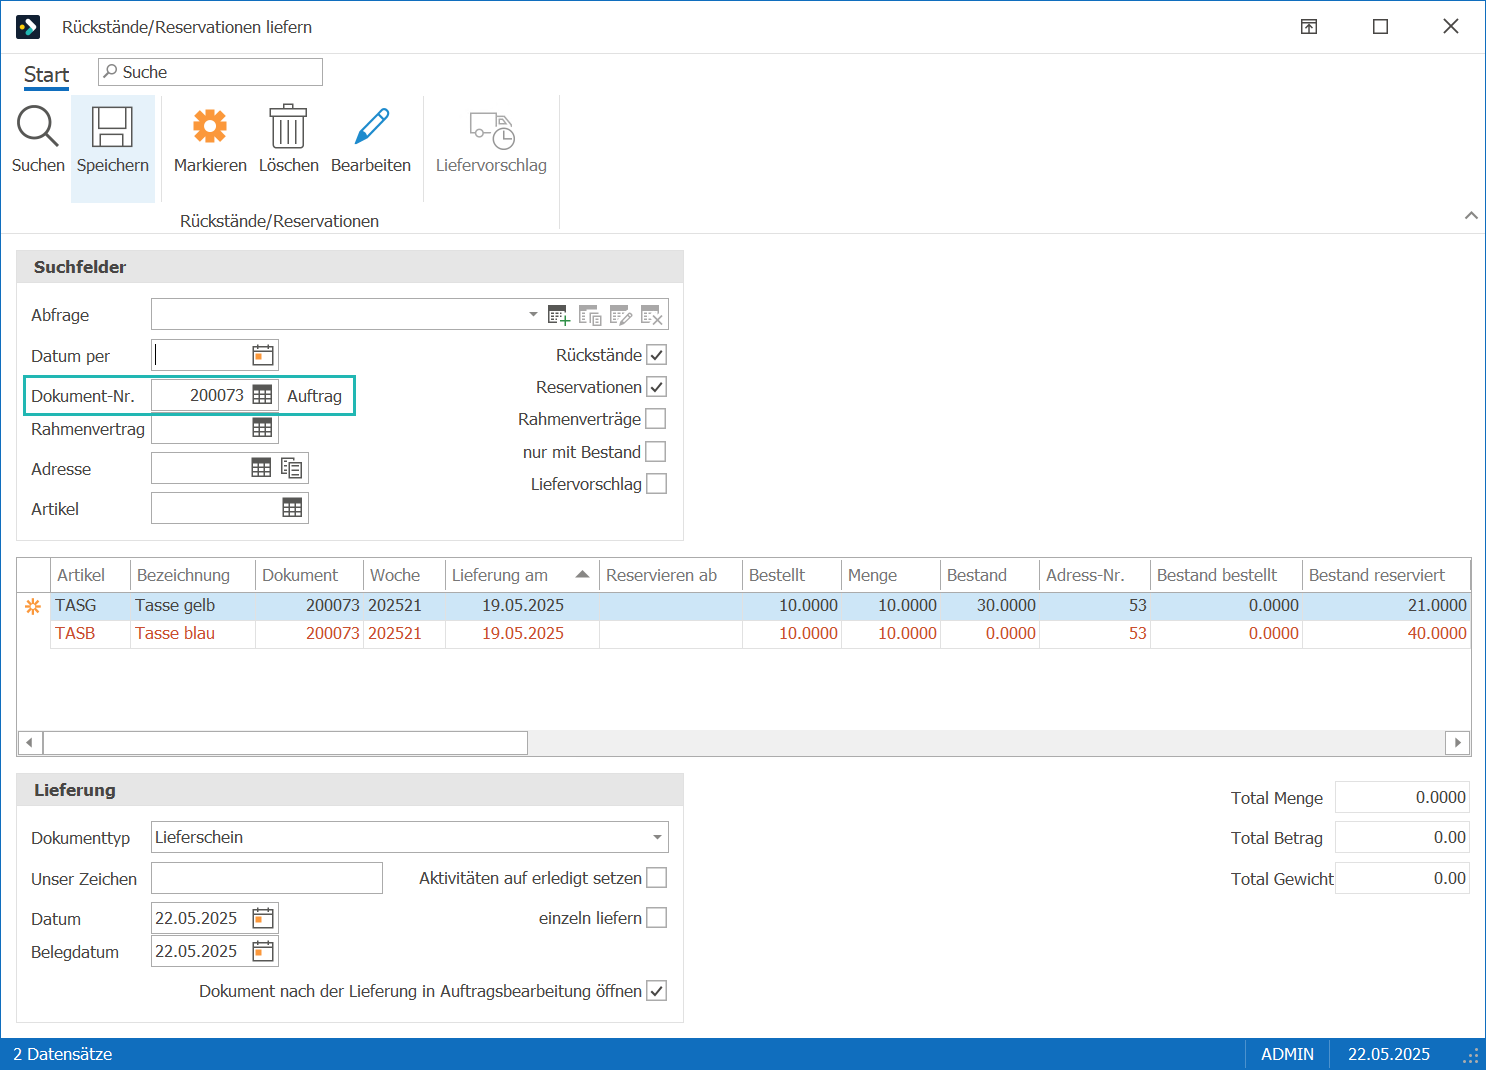
Task: Uncheck the Rückstände checkbox
Action: click(656, 355)
